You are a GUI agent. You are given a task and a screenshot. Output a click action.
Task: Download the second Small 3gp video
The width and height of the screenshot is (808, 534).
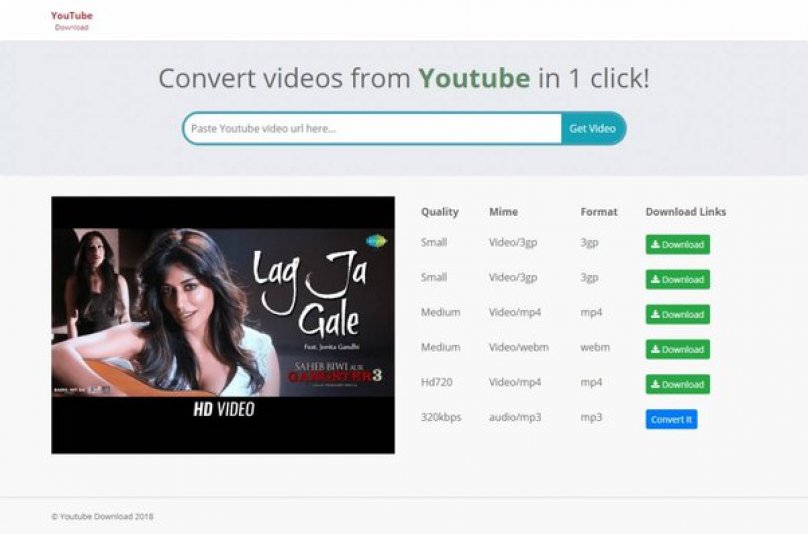[678, 279]
